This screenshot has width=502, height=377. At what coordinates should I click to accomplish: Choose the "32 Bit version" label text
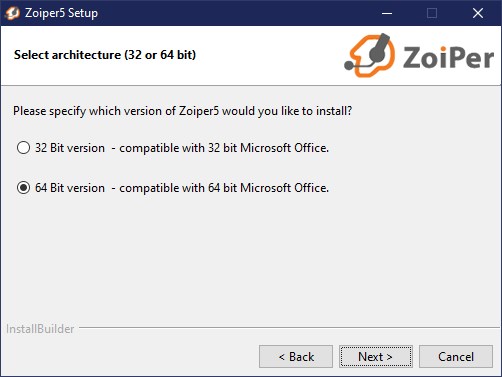click(70, 148)
